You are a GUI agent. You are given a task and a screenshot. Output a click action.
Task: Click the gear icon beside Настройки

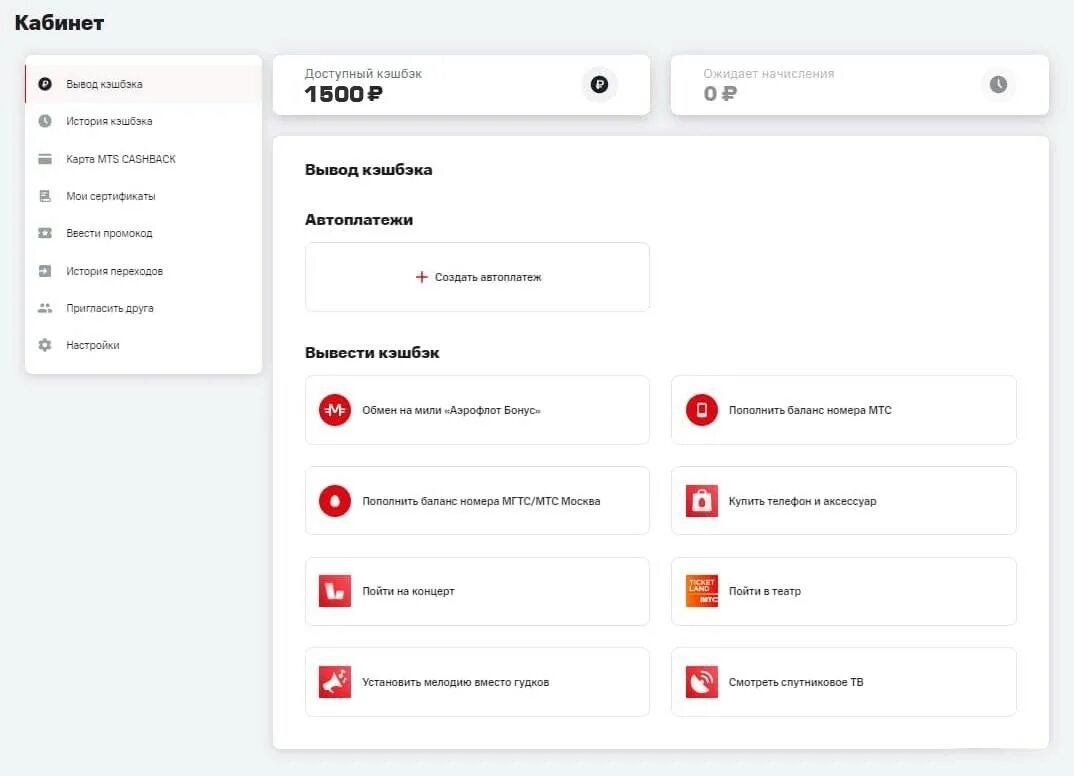click(45, 345)
